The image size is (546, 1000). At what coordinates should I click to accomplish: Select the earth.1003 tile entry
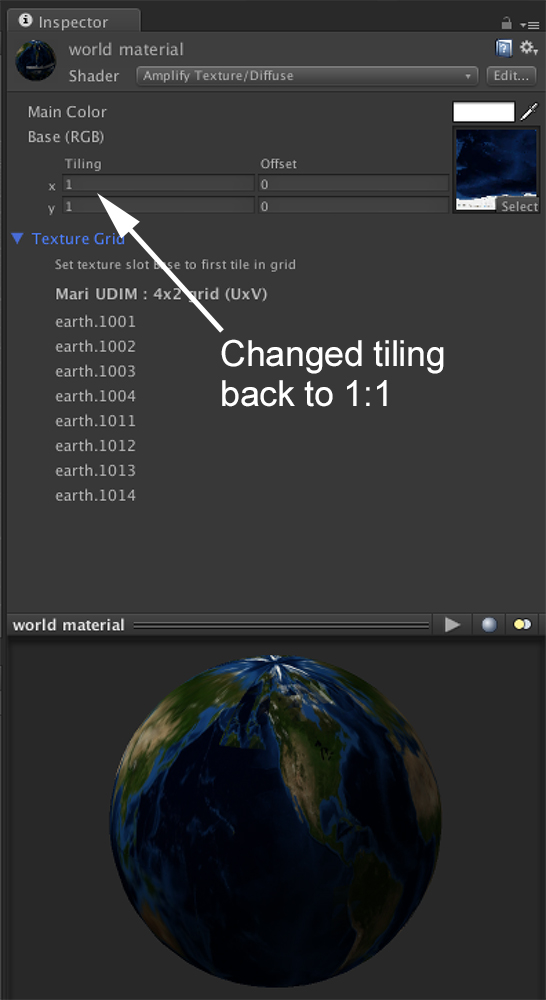(96, 371)
